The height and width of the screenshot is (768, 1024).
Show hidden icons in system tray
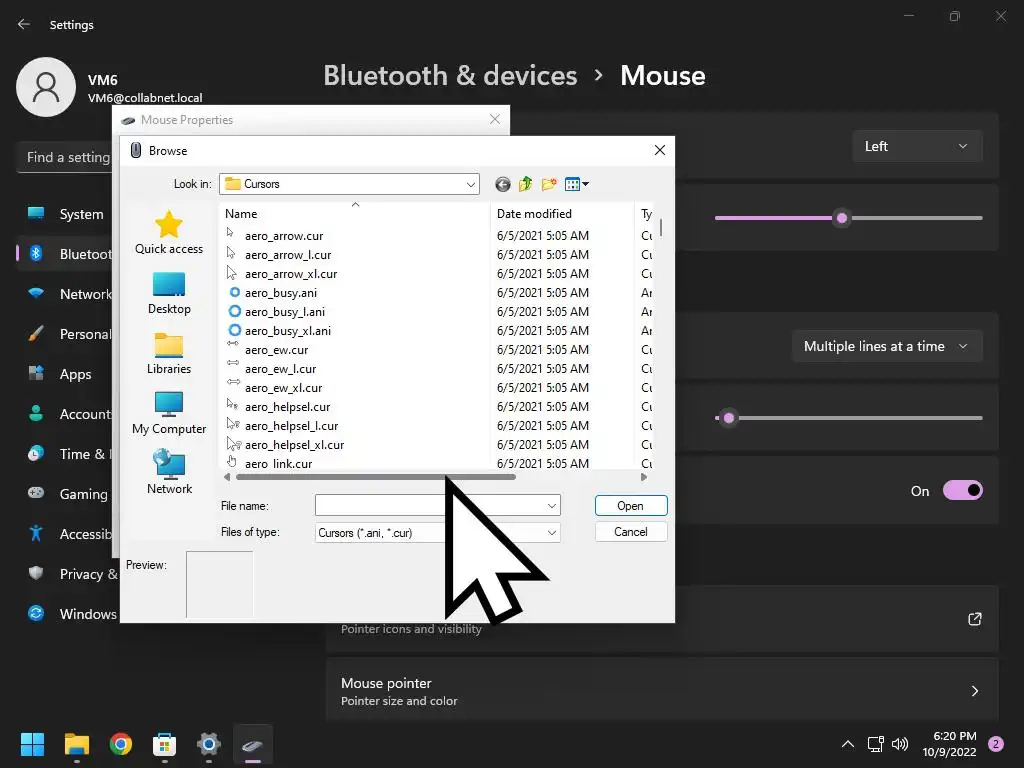(x=848, y=744)
